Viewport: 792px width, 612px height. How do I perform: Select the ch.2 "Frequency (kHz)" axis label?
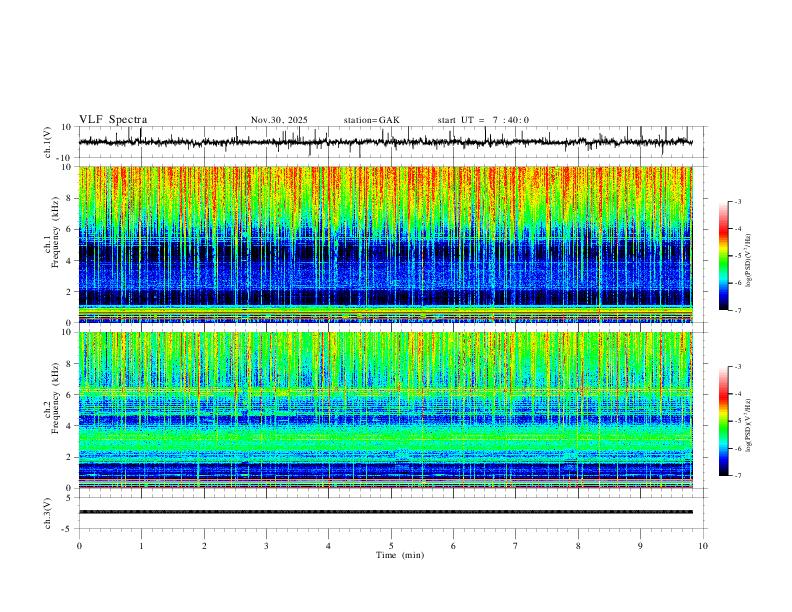(x=56, y=398)
